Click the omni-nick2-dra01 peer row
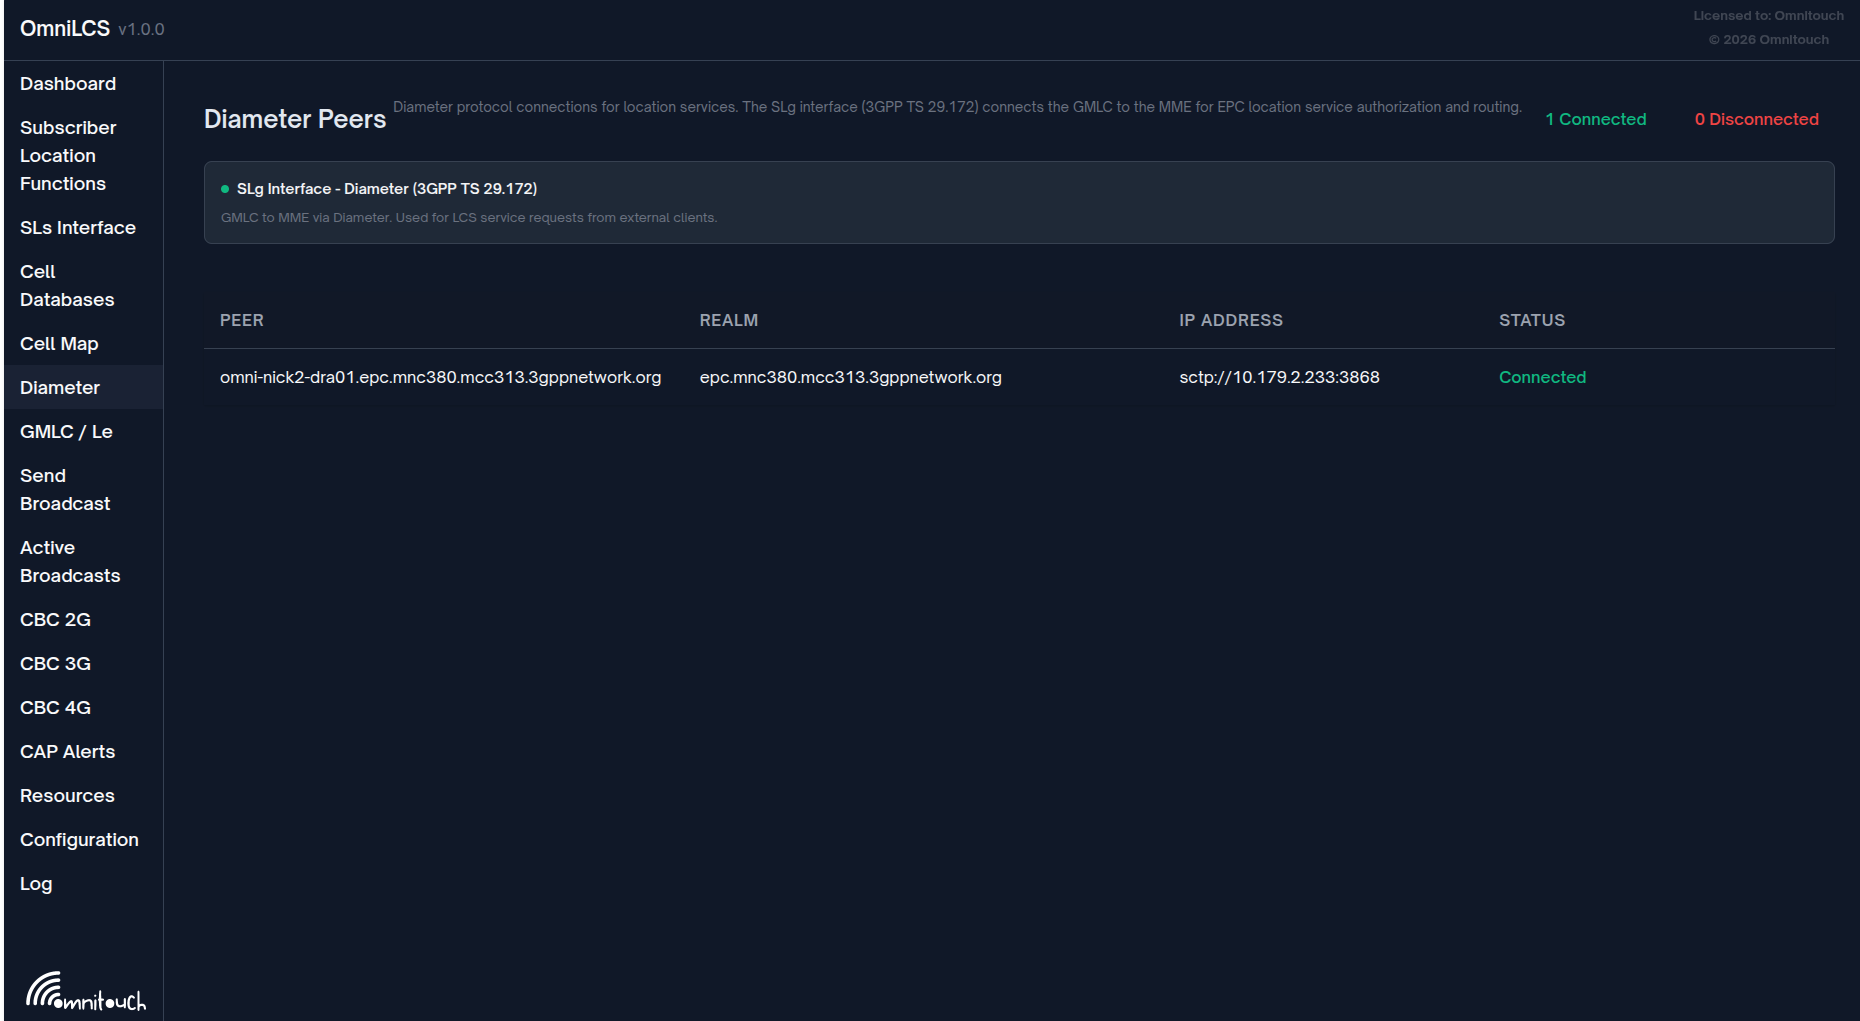 (440, 378)
